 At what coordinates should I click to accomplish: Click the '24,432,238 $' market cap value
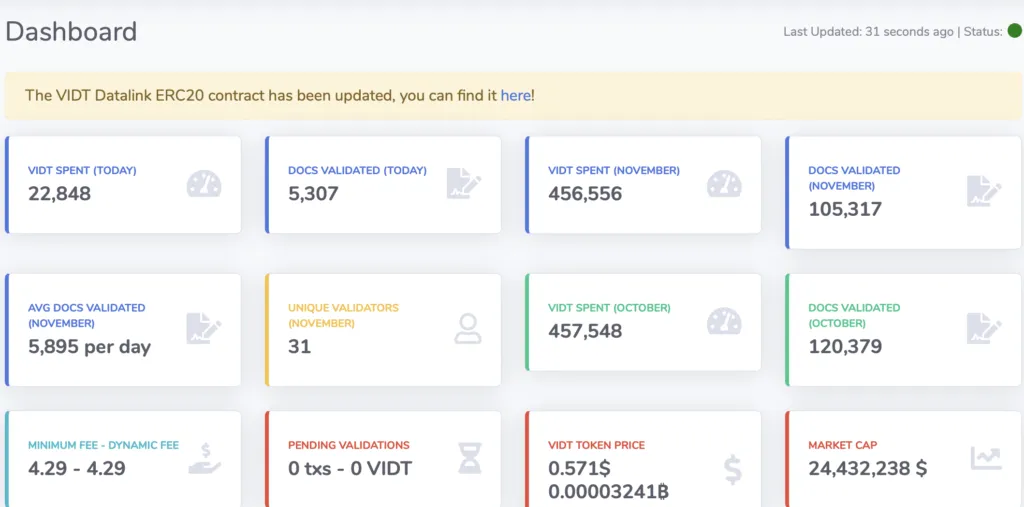pyautogui.click(x=867, y=468)
